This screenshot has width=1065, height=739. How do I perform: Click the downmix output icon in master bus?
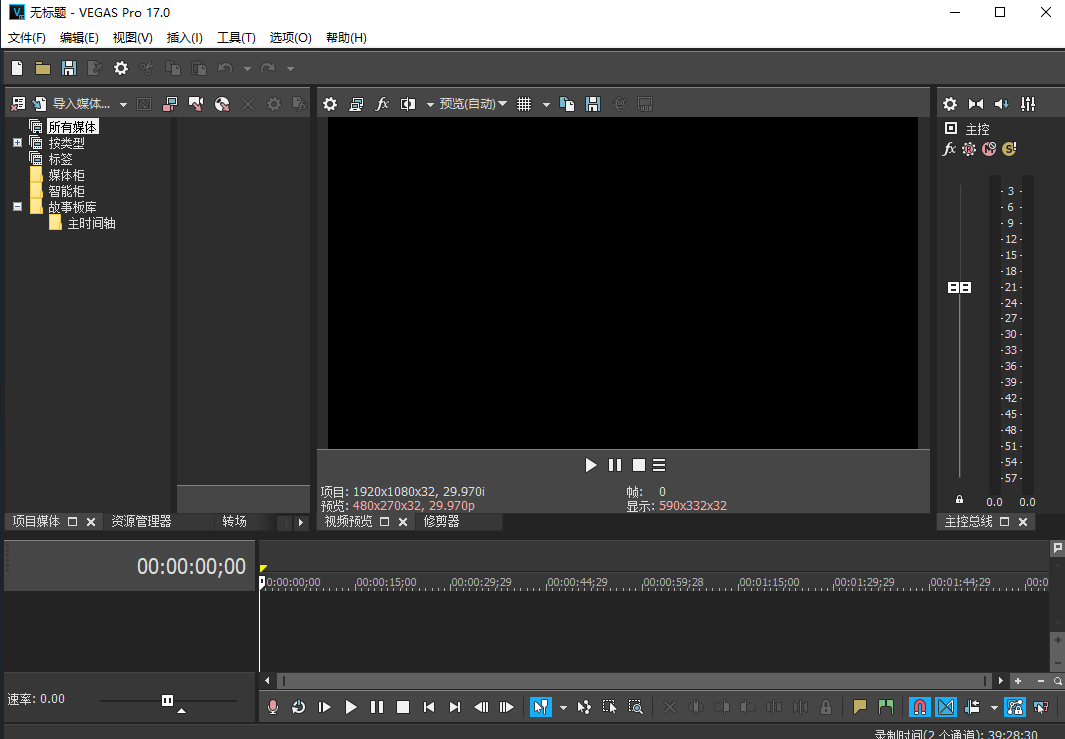[x=976, y=104]
